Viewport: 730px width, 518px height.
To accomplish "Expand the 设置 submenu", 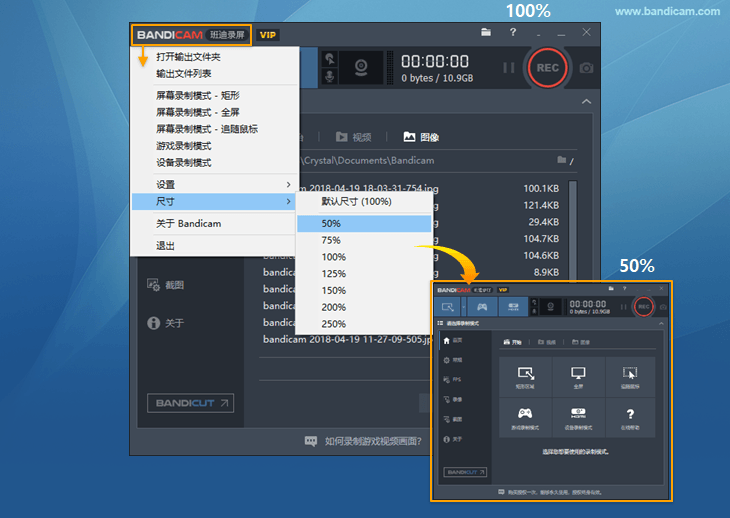I will (214, 185).
